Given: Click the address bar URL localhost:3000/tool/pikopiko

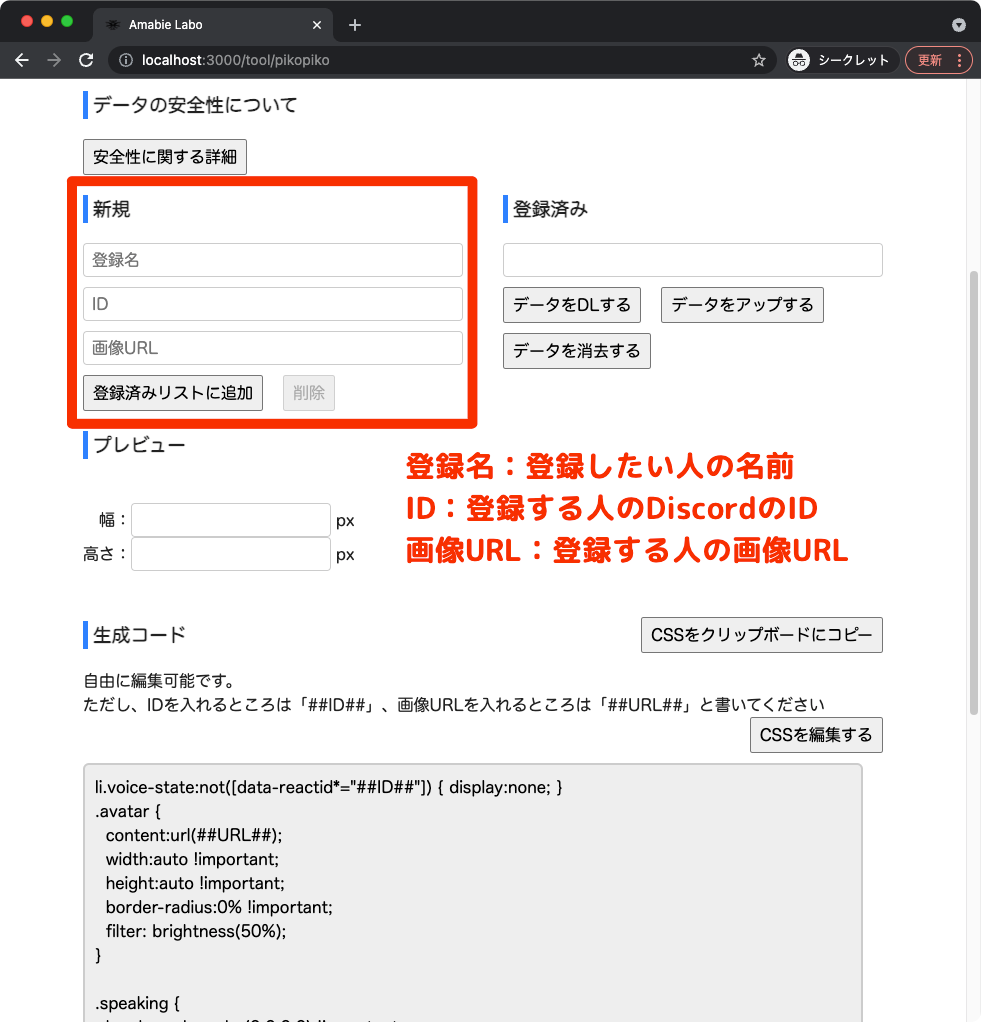Looking at the screenshot, I should click(236, 61).
